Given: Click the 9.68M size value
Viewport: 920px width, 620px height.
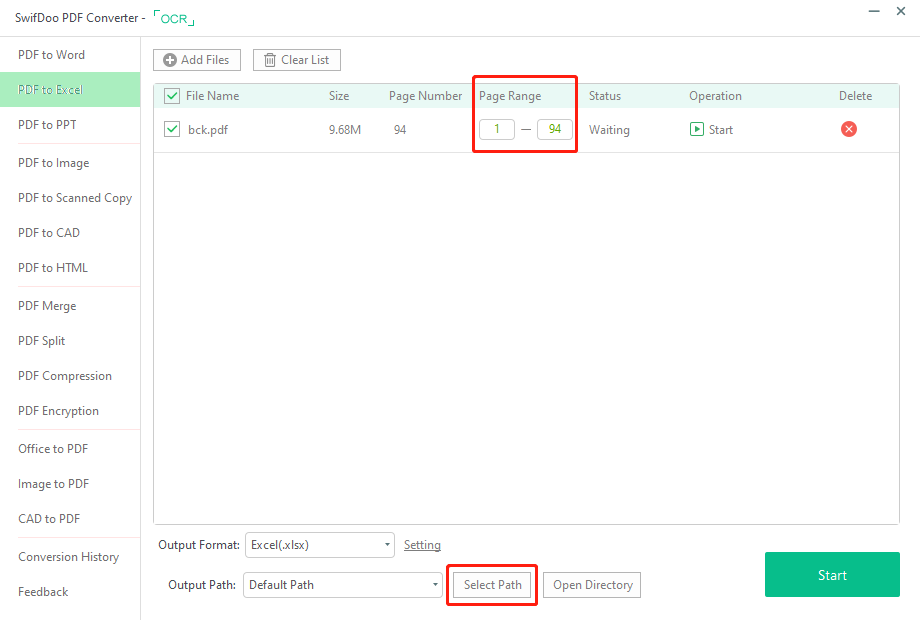Looking at the screenshot, I should [x=344, y=130].
